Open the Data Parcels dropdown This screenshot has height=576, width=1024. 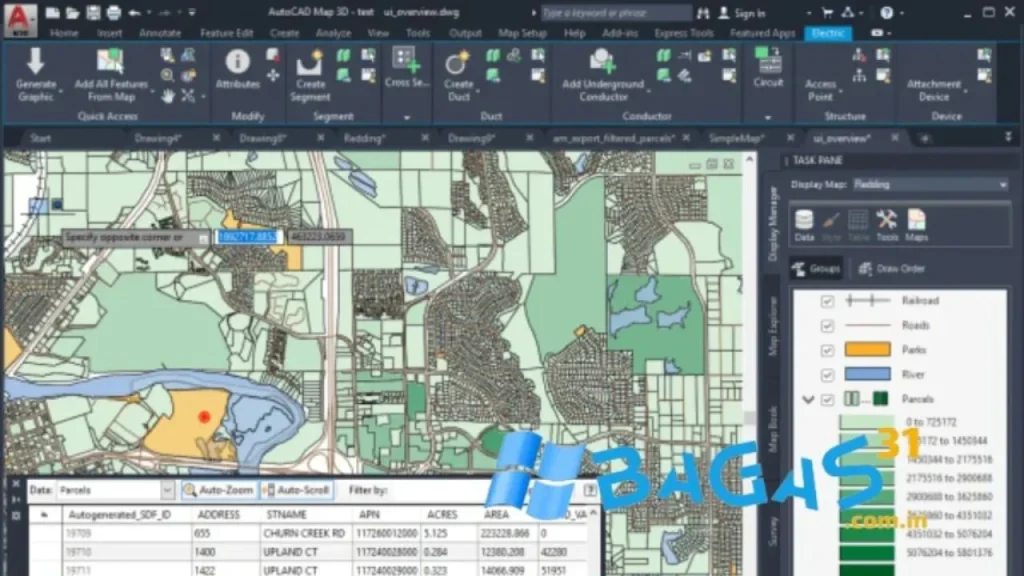(167, 490)
